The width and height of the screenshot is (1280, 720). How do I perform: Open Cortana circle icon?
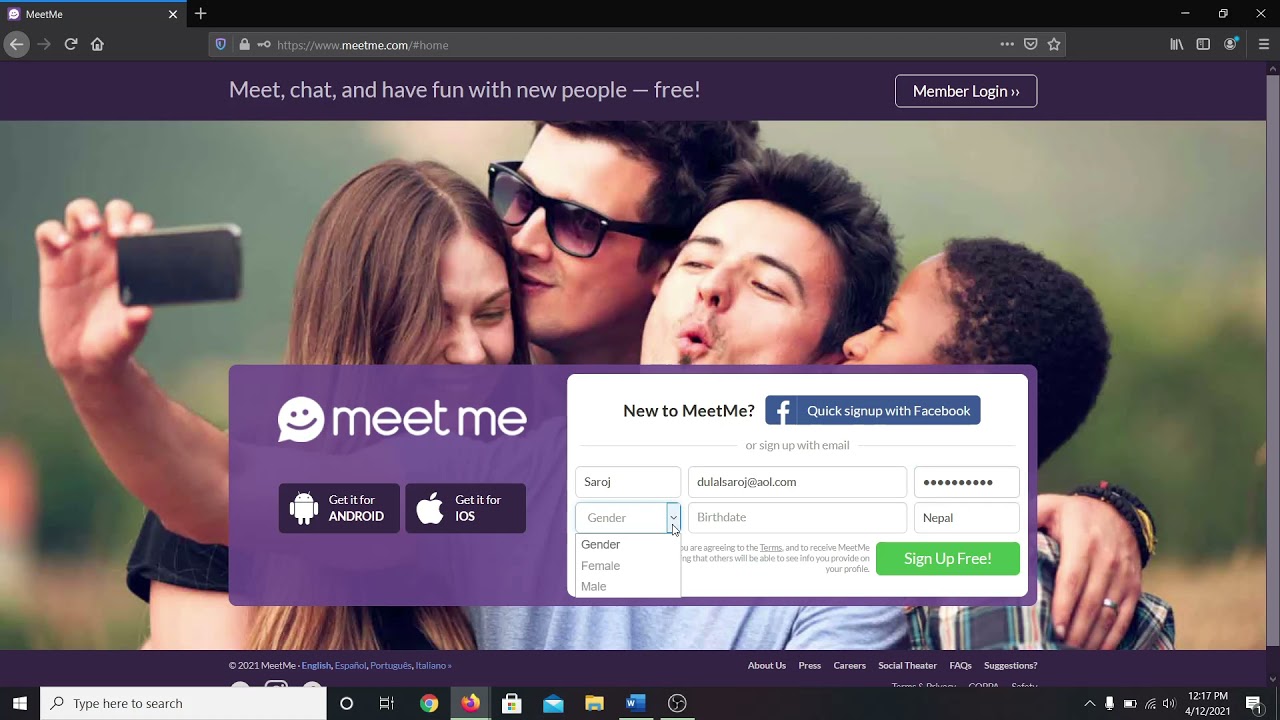[347, 703]
